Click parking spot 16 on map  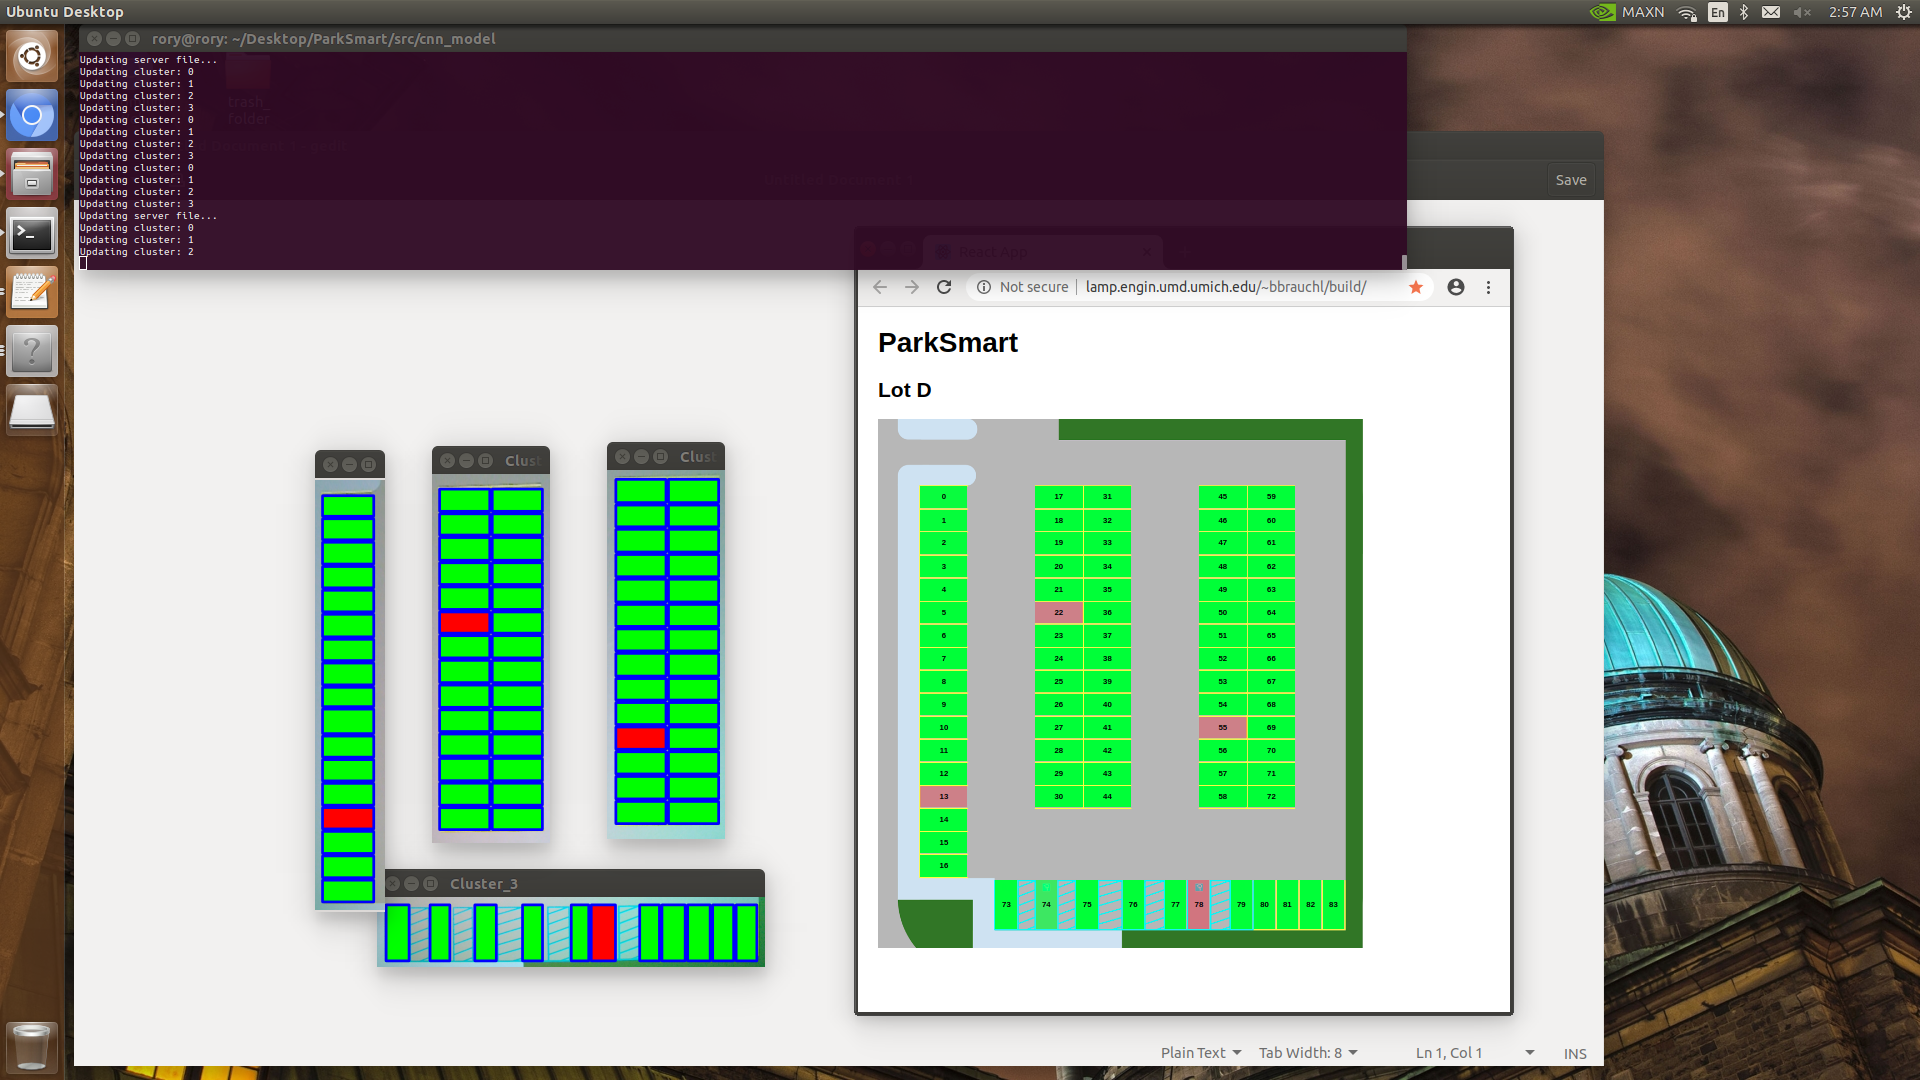pyautogui.click(x=943, y=865)
